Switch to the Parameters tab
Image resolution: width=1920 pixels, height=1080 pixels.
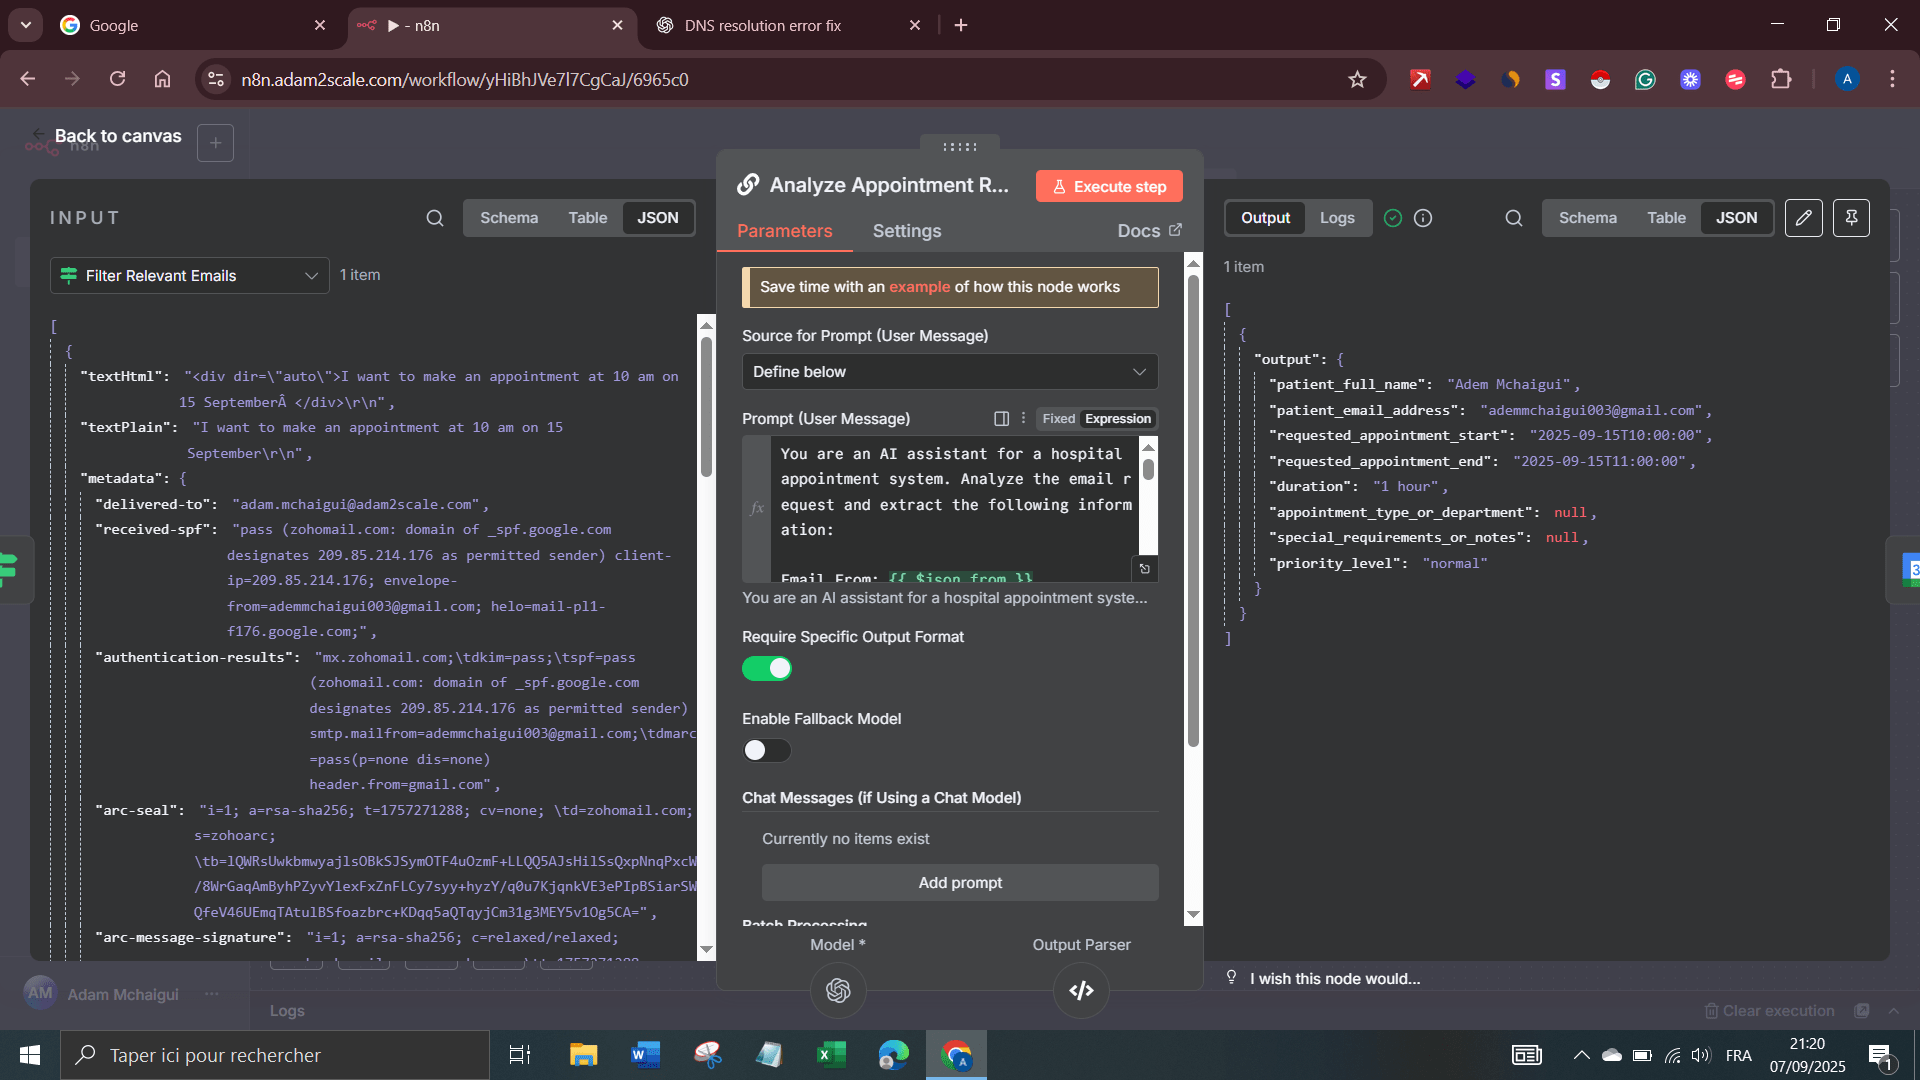tap(784, 231)
